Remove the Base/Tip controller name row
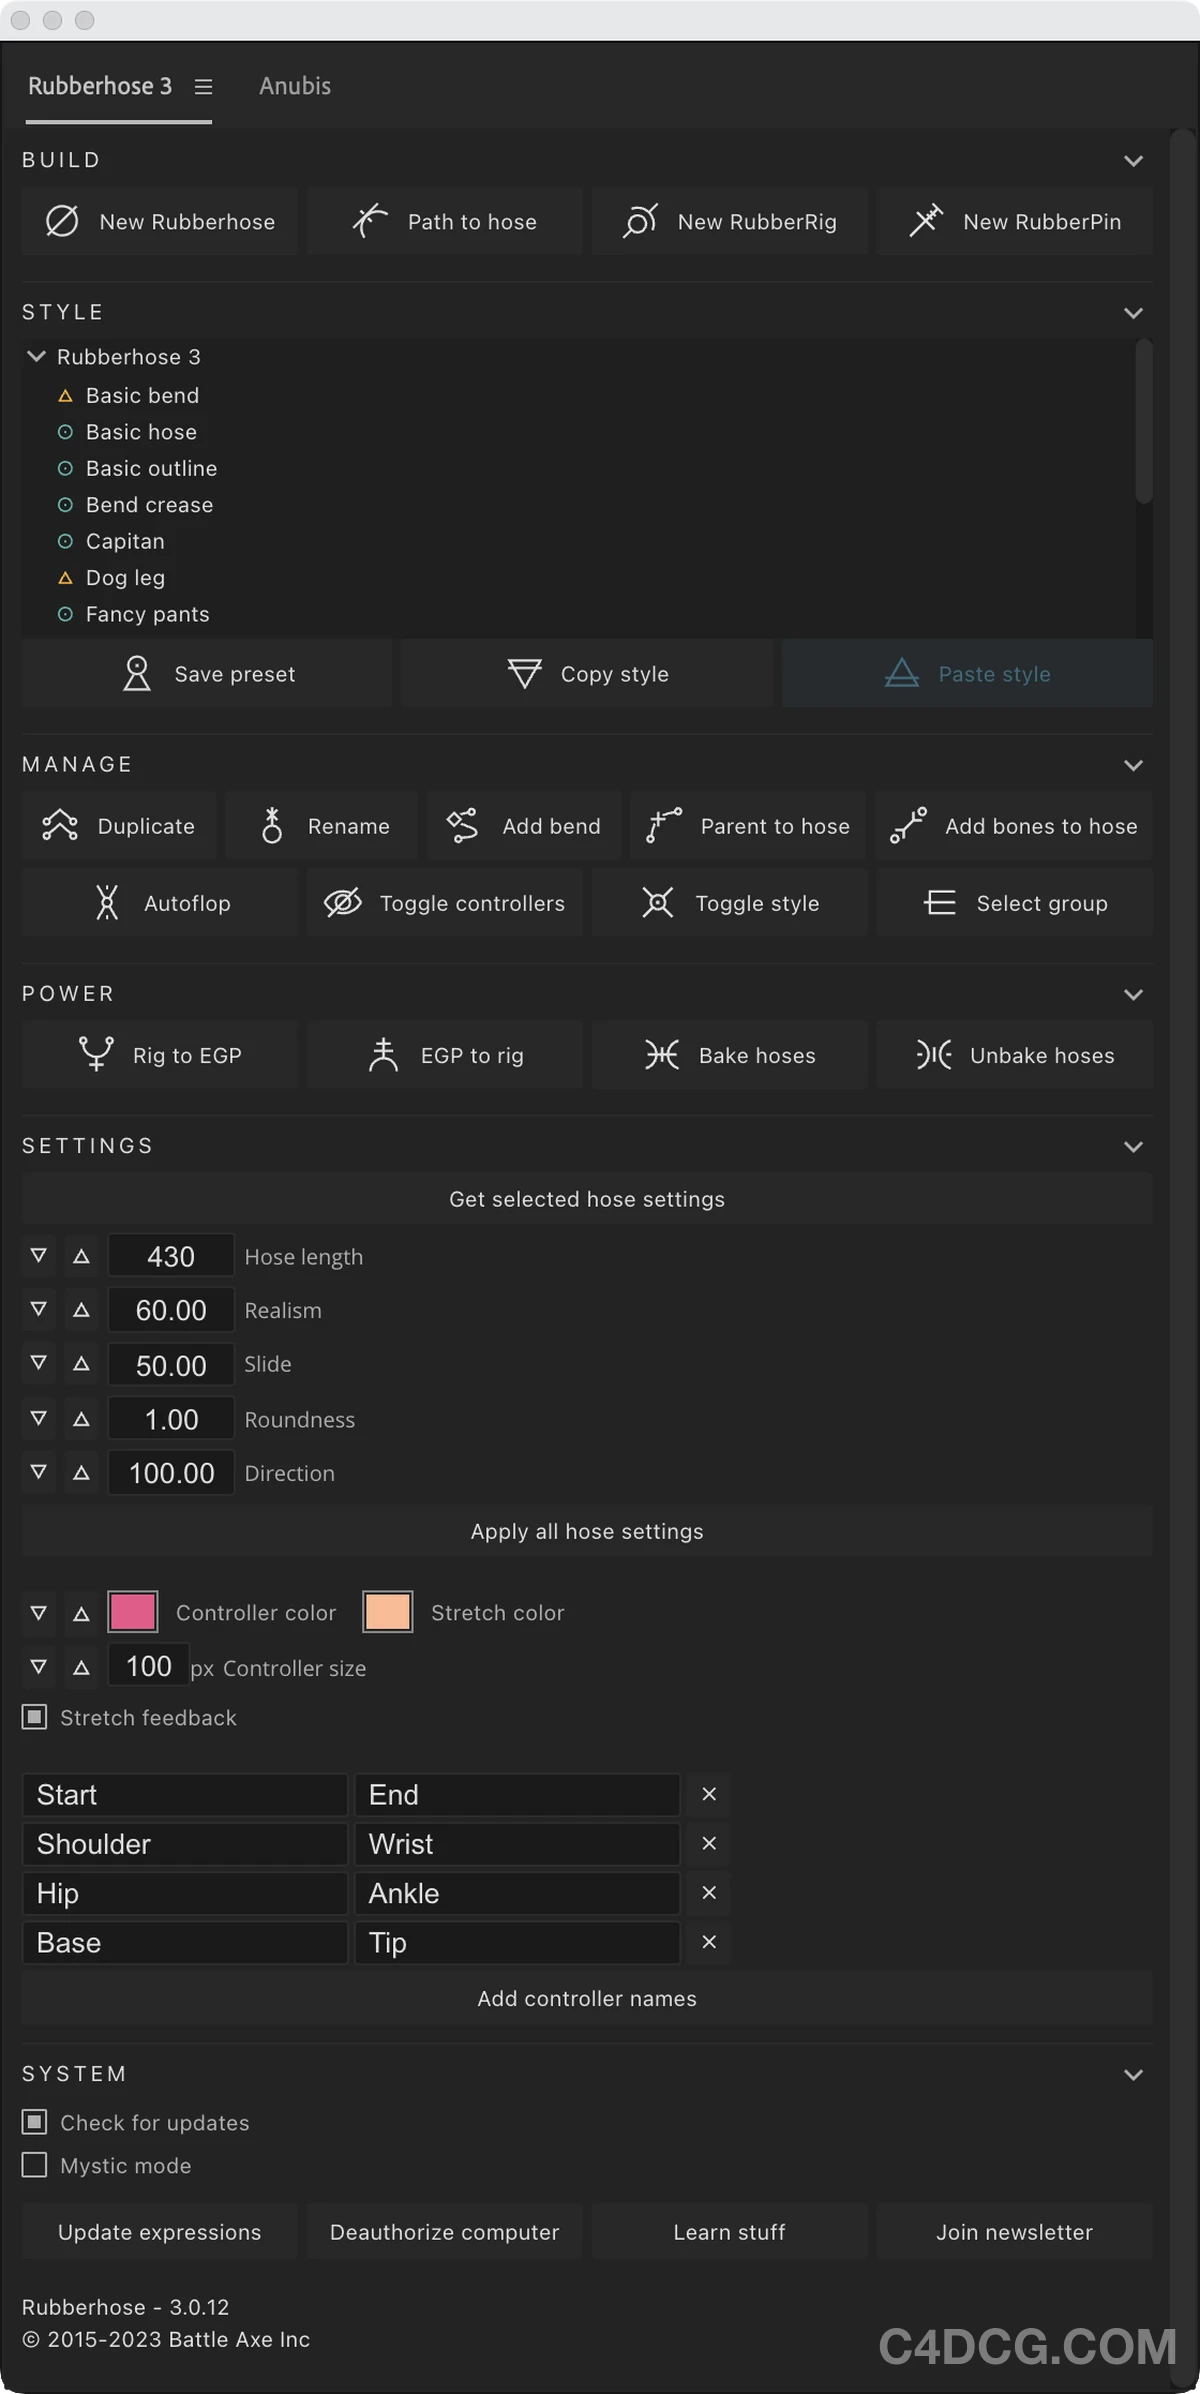Viewport: 1200px width, 2394px height. pos(709,1941)
